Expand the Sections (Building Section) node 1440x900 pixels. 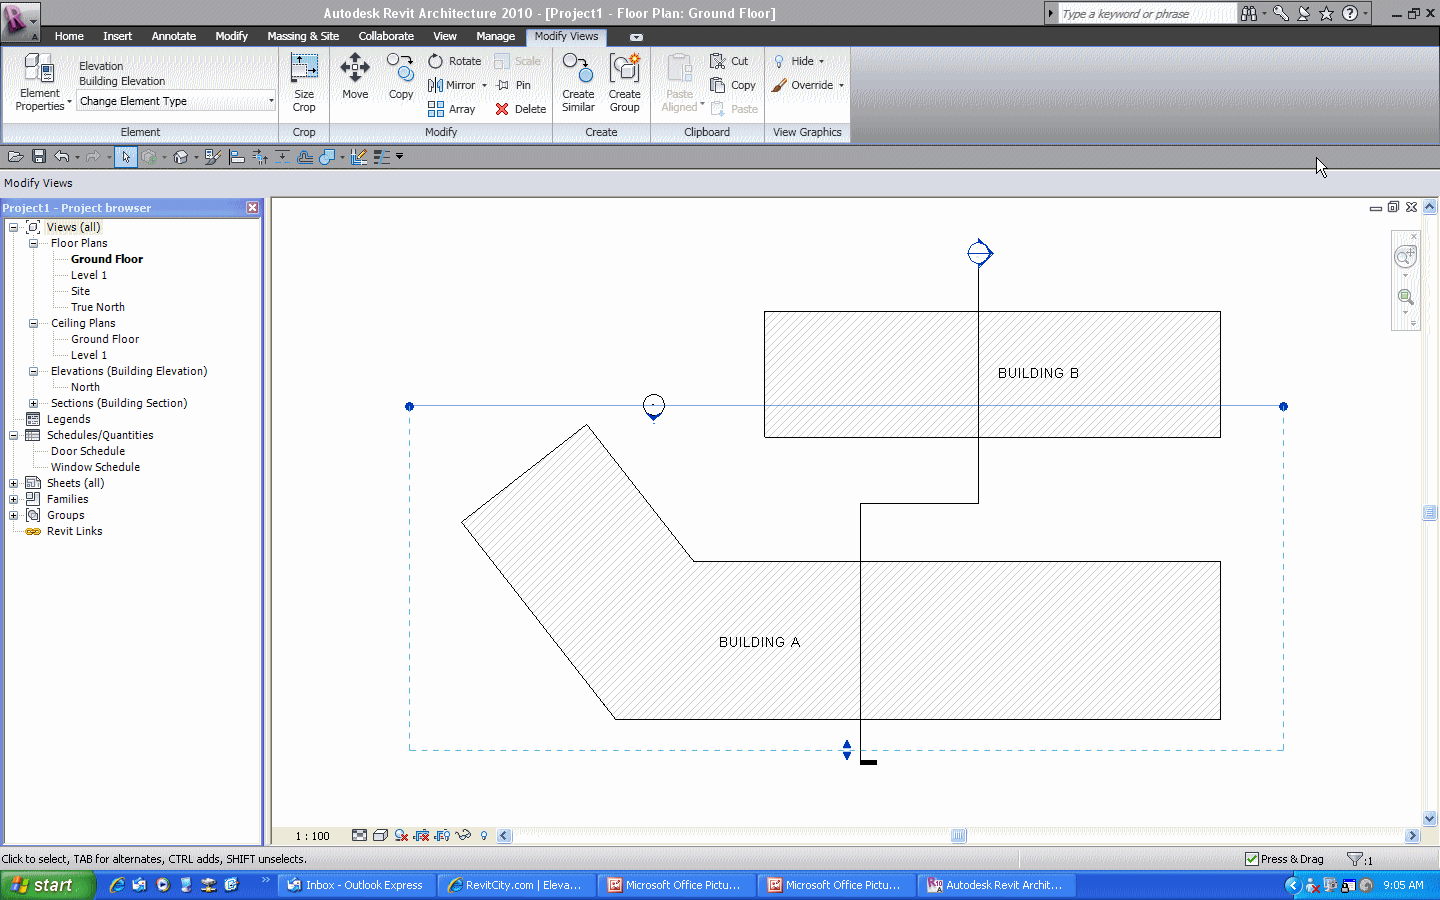pyautogui.click(x=33, y=403)
